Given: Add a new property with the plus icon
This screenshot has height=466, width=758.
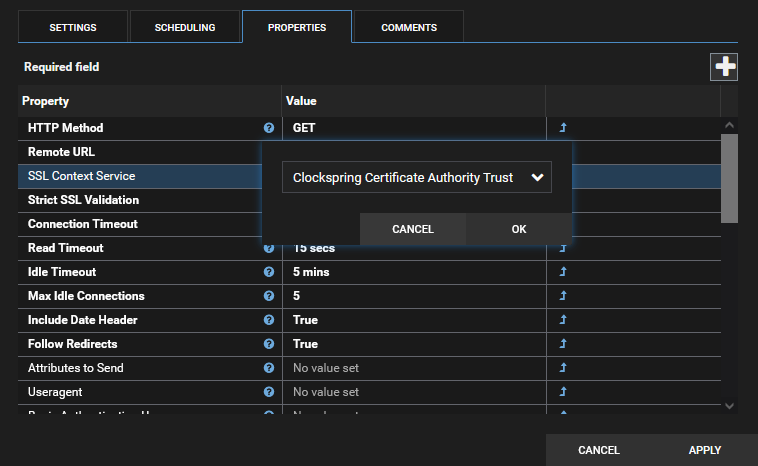Looking at the screenshot, I should (x=724, y=67).
